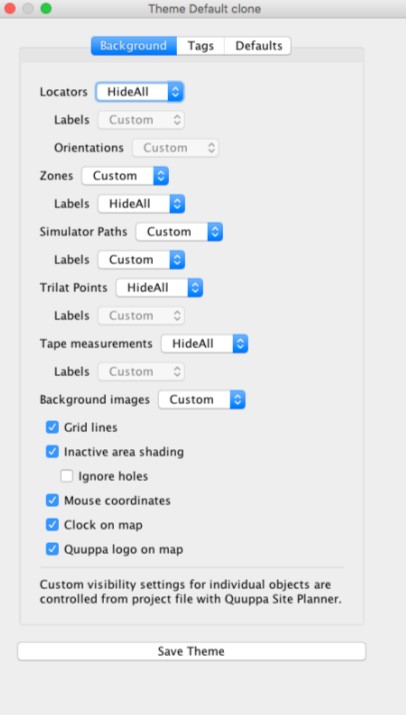This screenshot has width=406, height=715.
Task: Open the Zones visibility dropdown
Action: coord(125,176)
